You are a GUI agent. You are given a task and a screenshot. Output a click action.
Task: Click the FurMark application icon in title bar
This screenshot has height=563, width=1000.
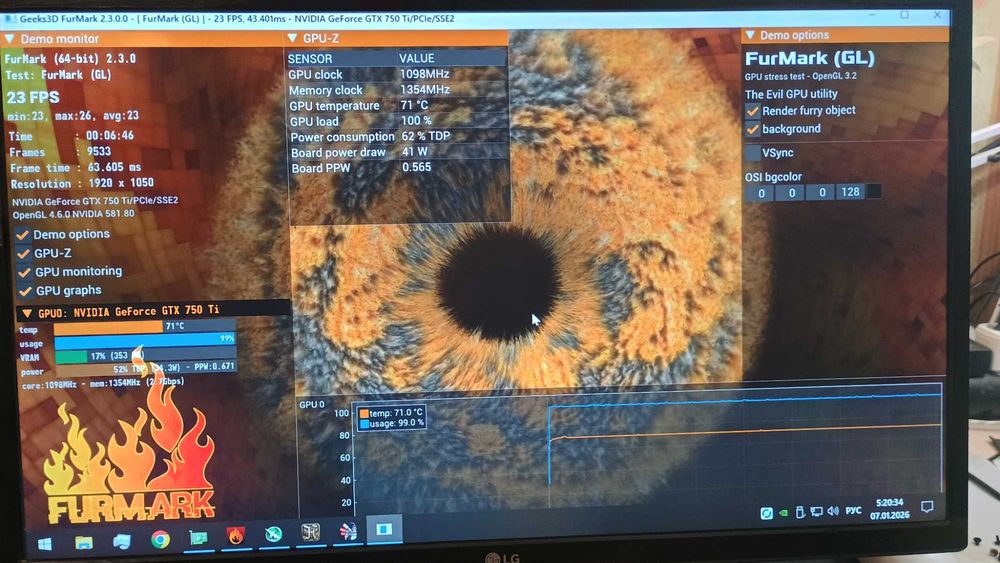pyautogui.click(x=10, y=19)
